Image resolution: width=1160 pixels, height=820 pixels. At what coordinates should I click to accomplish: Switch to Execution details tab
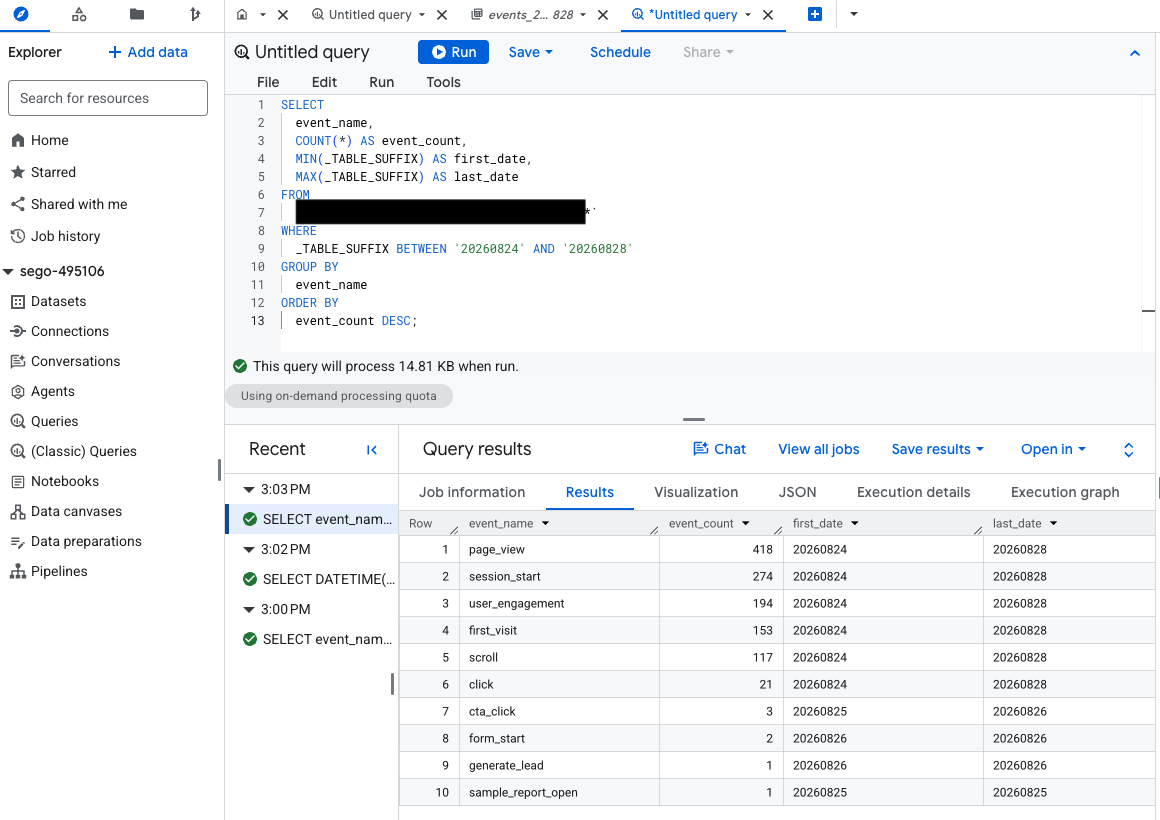[913, 492]
